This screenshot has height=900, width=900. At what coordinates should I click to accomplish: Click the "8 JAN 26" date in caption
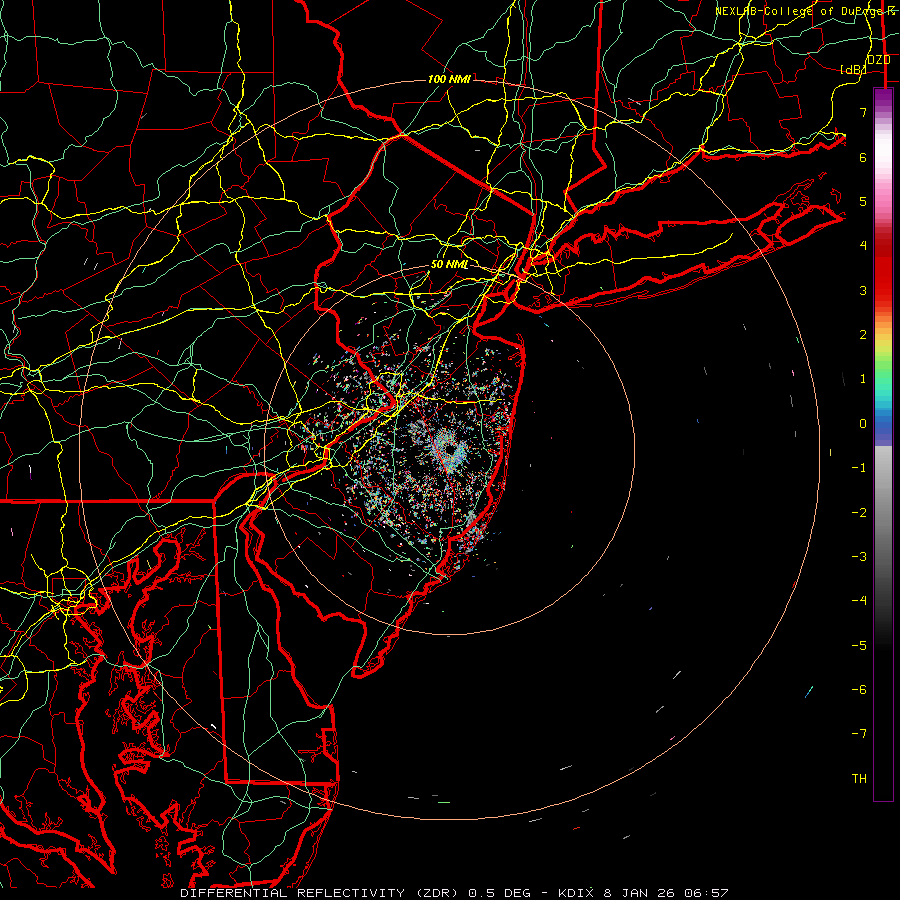[x=639, y=893]
